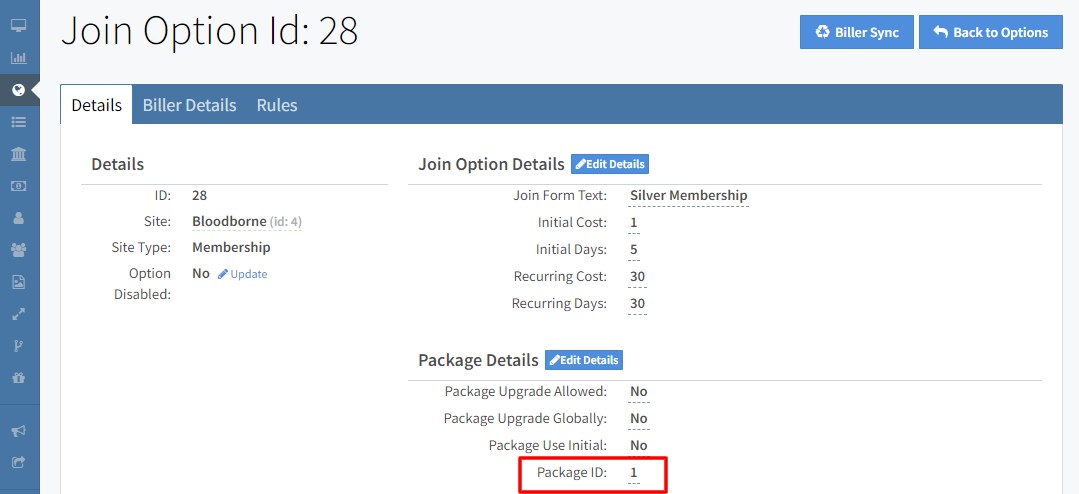1079x494 pixels.
Task: Click the gift icon in sidebar
Action: pyautogui.click(x=18, y=378)
